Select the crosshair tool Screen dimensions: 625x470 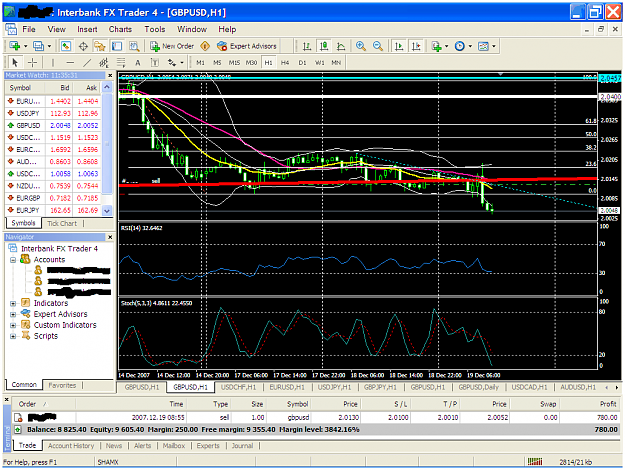coord(33,63)
